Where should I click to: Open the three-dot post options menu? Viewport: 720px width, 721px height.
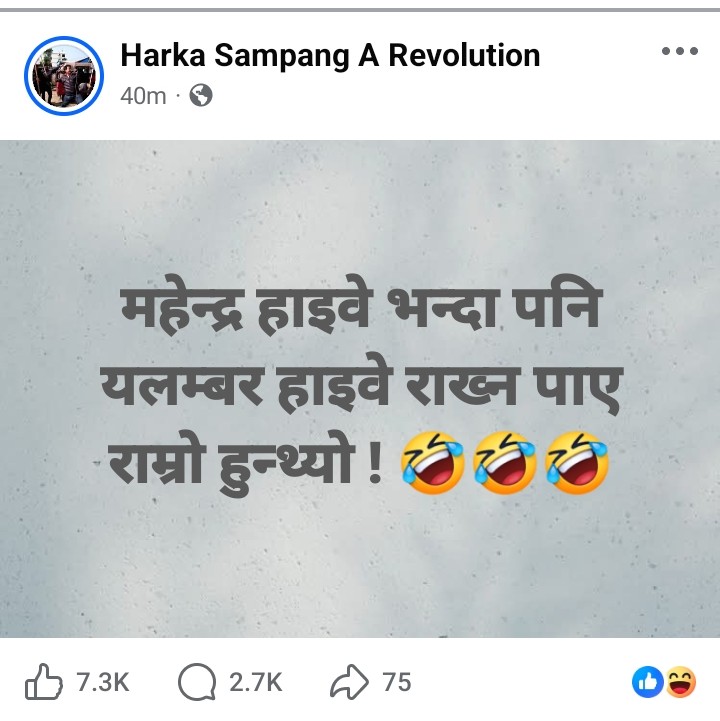(680, 51)
